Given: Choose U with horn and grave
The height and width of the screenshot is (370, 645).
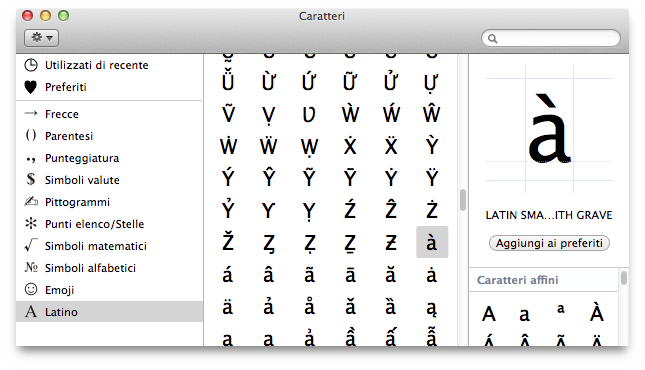Looking at the screenshot, I should point(269,81).
